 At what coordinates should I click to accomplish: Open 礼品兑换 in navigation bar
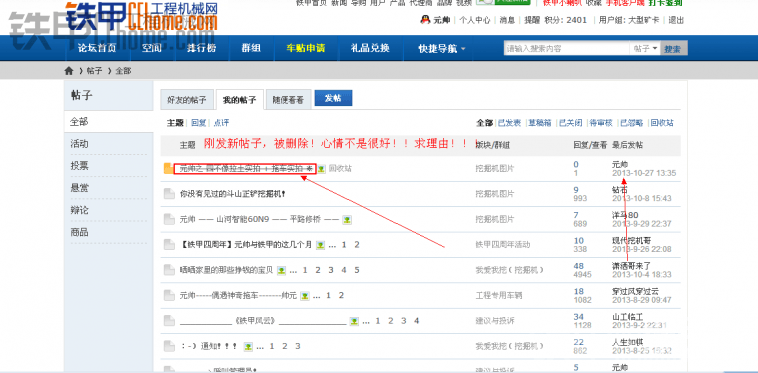[370, 48]
